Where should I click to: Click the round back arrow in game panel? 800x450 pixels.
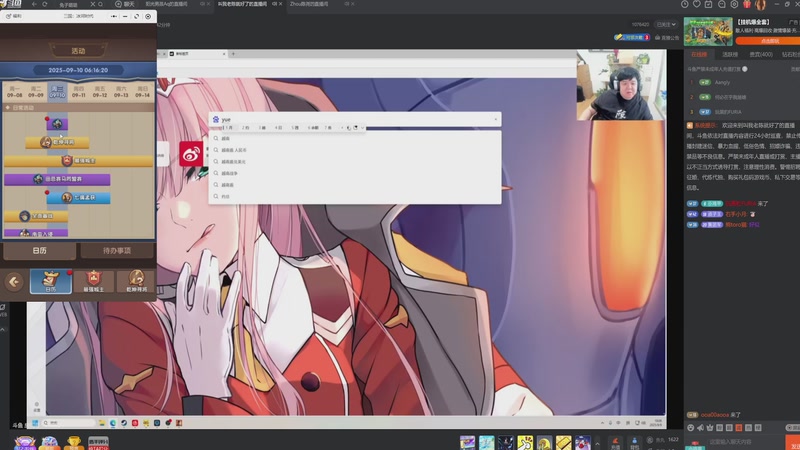[x=14, y=282]
